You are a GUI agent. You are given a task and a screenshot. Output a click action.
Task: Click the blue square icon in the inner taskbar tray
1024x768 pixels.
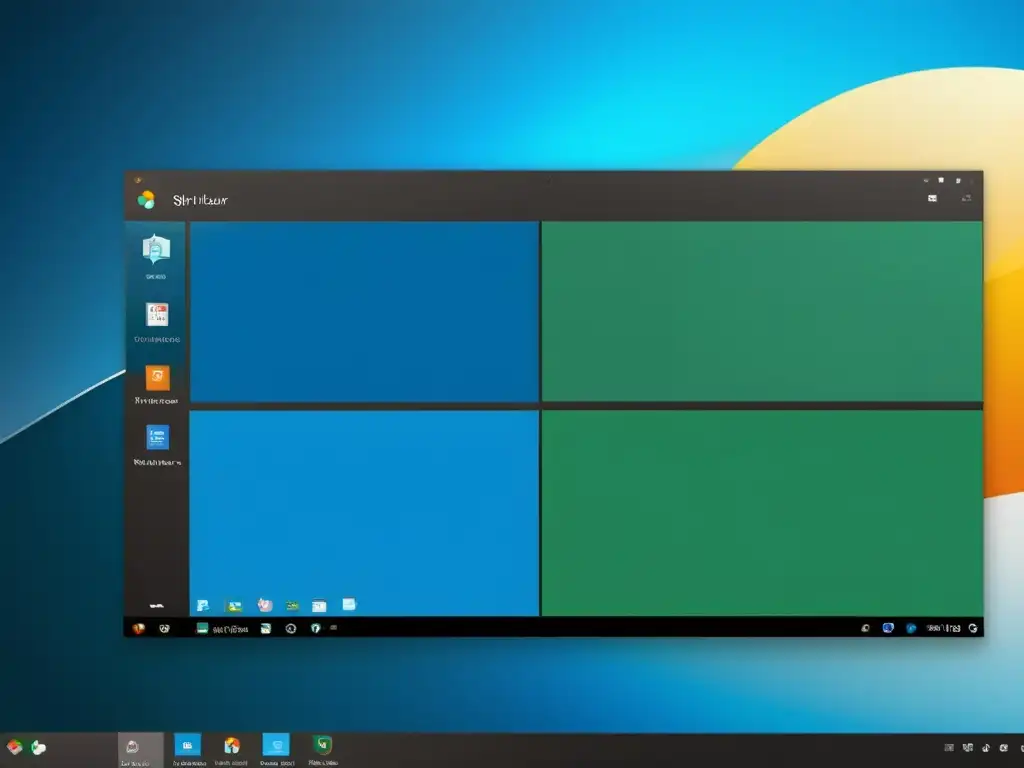point(888,628)
